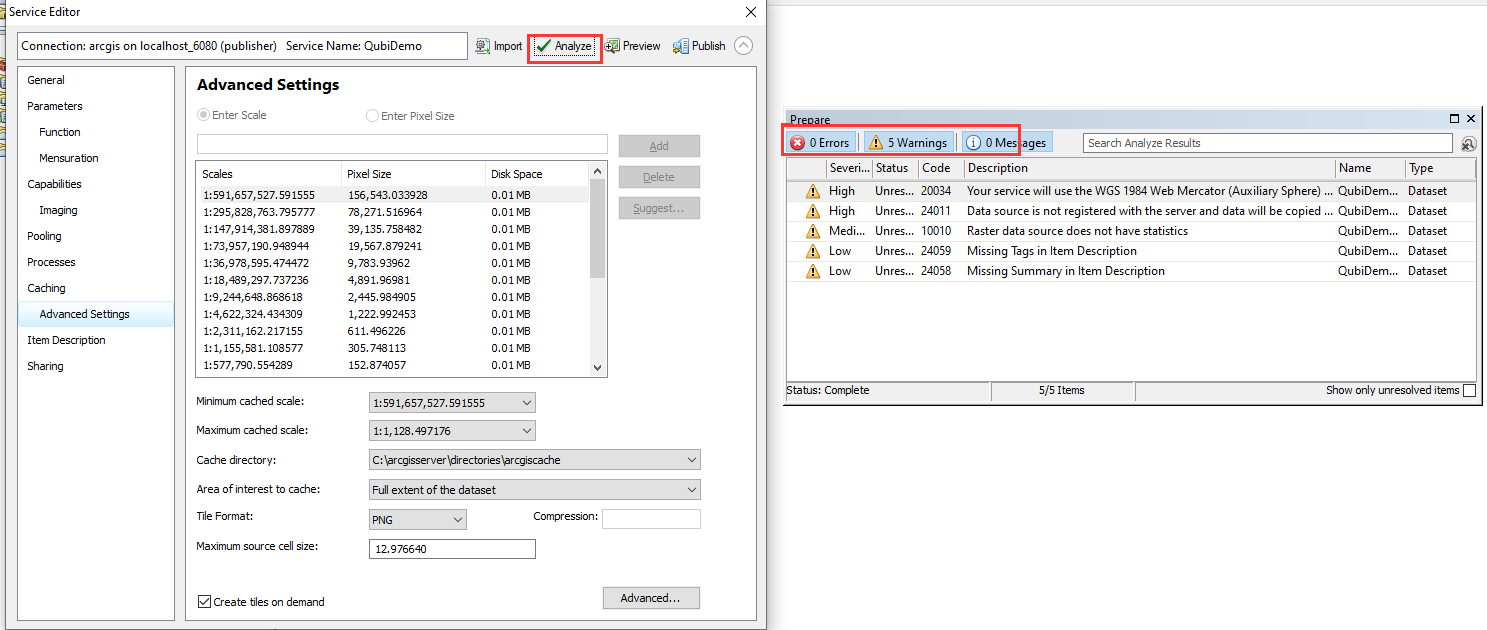Select the Enter Pixel Size radio button
1487x630 pixels.
[x=373, y=116]
